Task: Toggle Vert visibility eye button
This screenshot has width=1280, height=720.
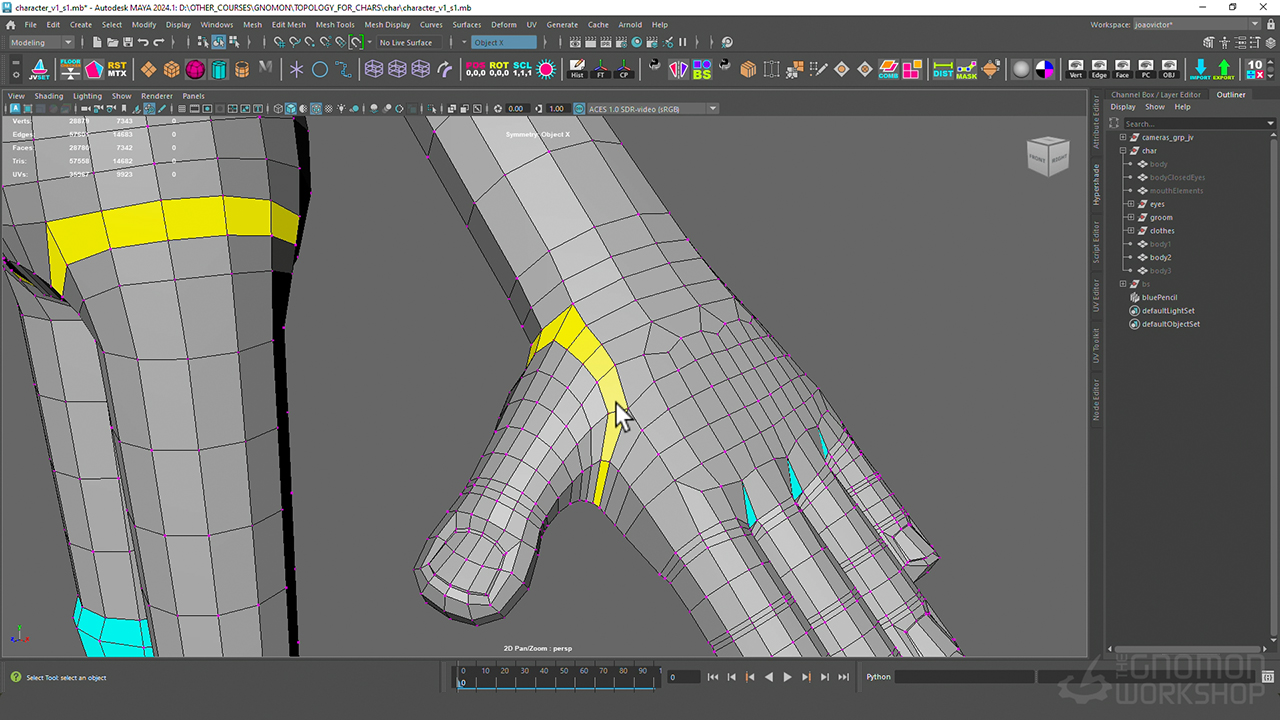Action: point(1076,69)
